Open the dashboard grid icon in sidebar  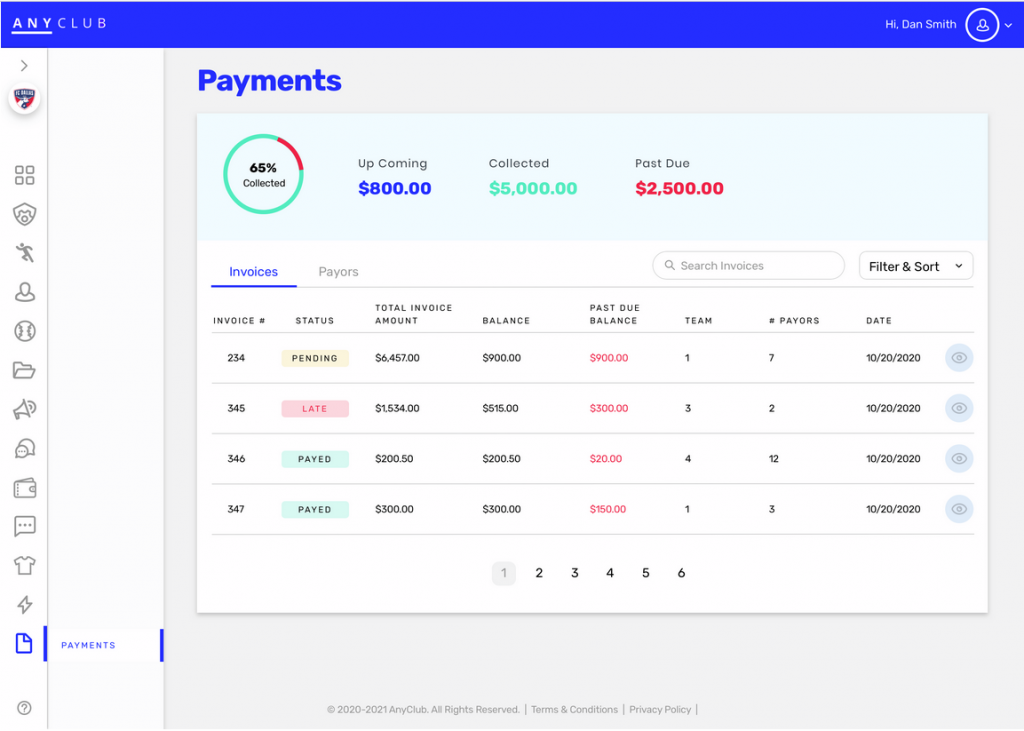(x=24, y=175)
